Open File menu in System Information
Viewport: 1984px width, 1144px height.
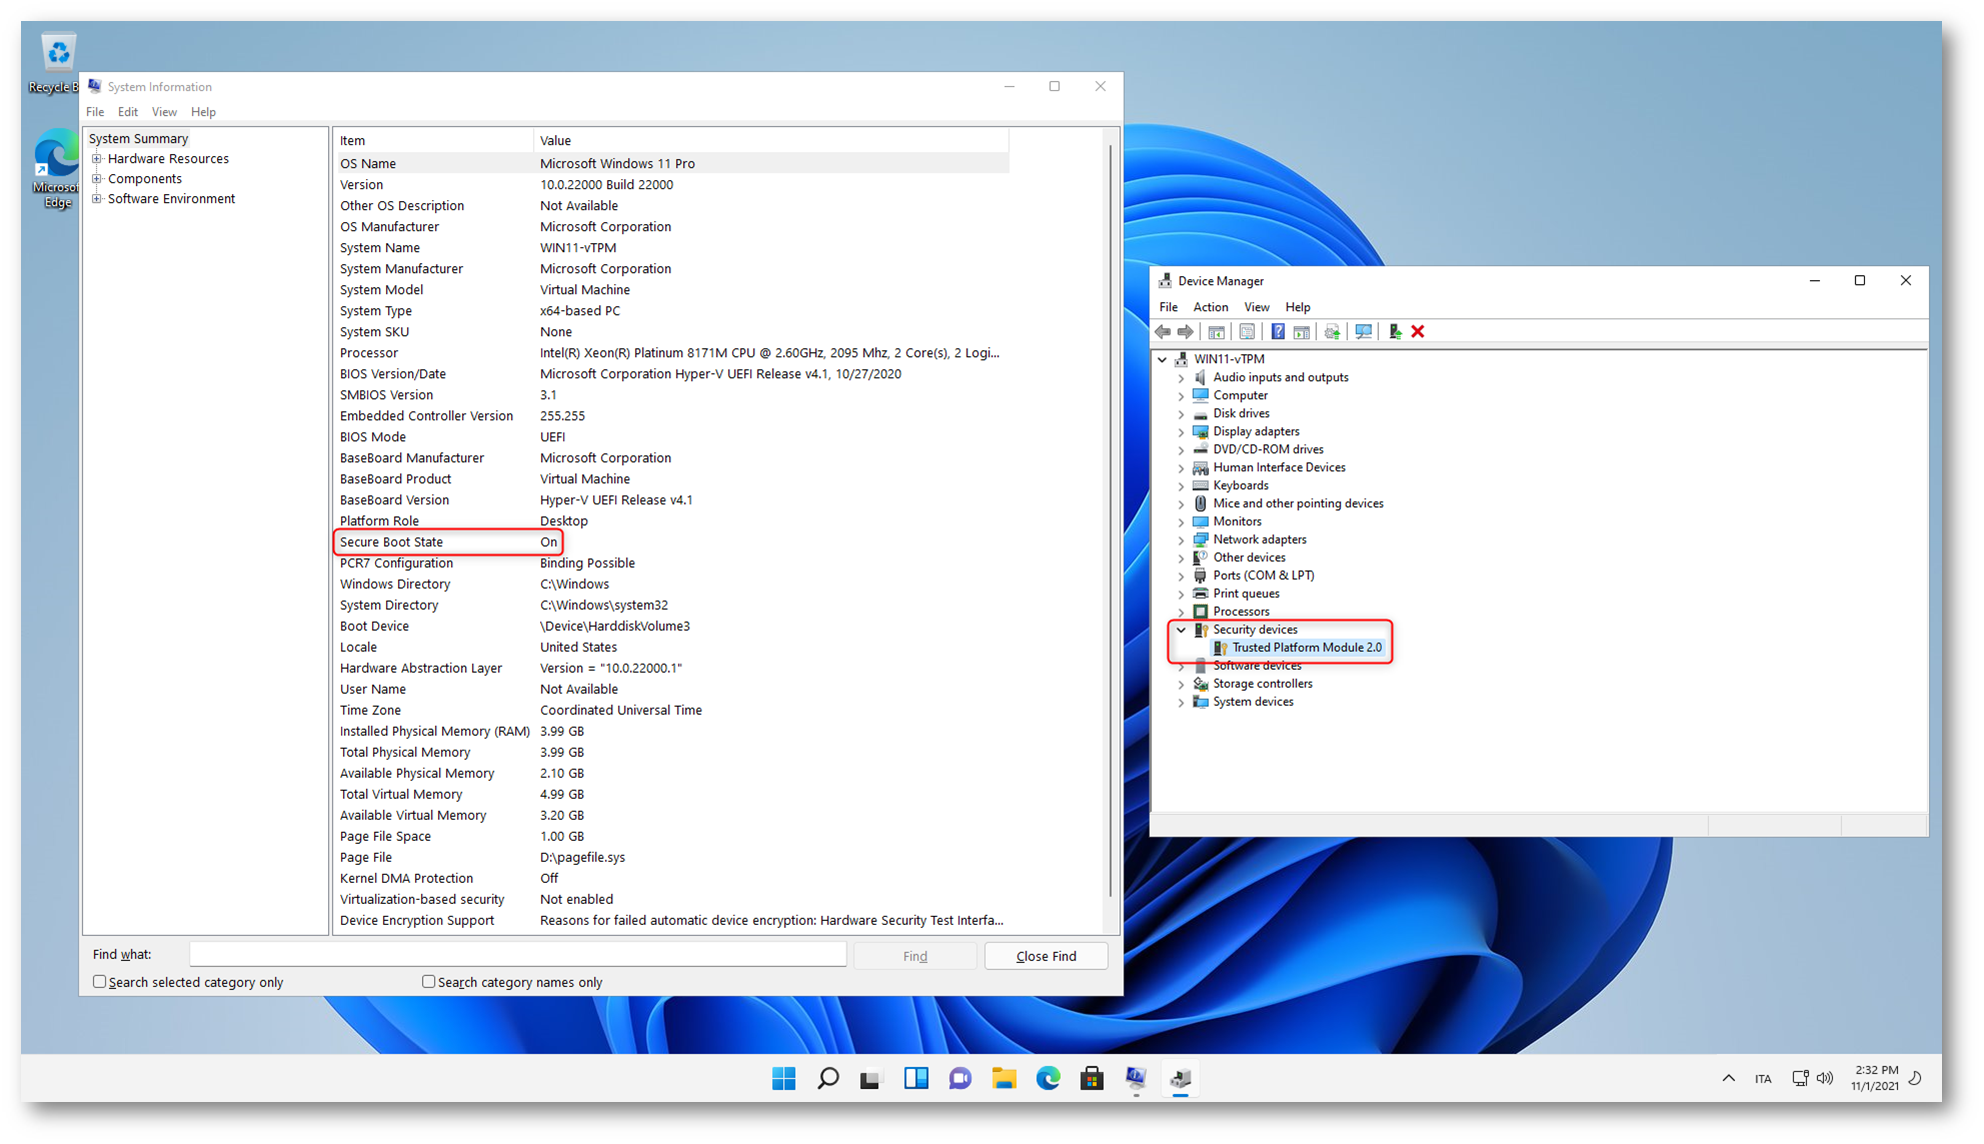pyautogui.click(x=95, y=112)
